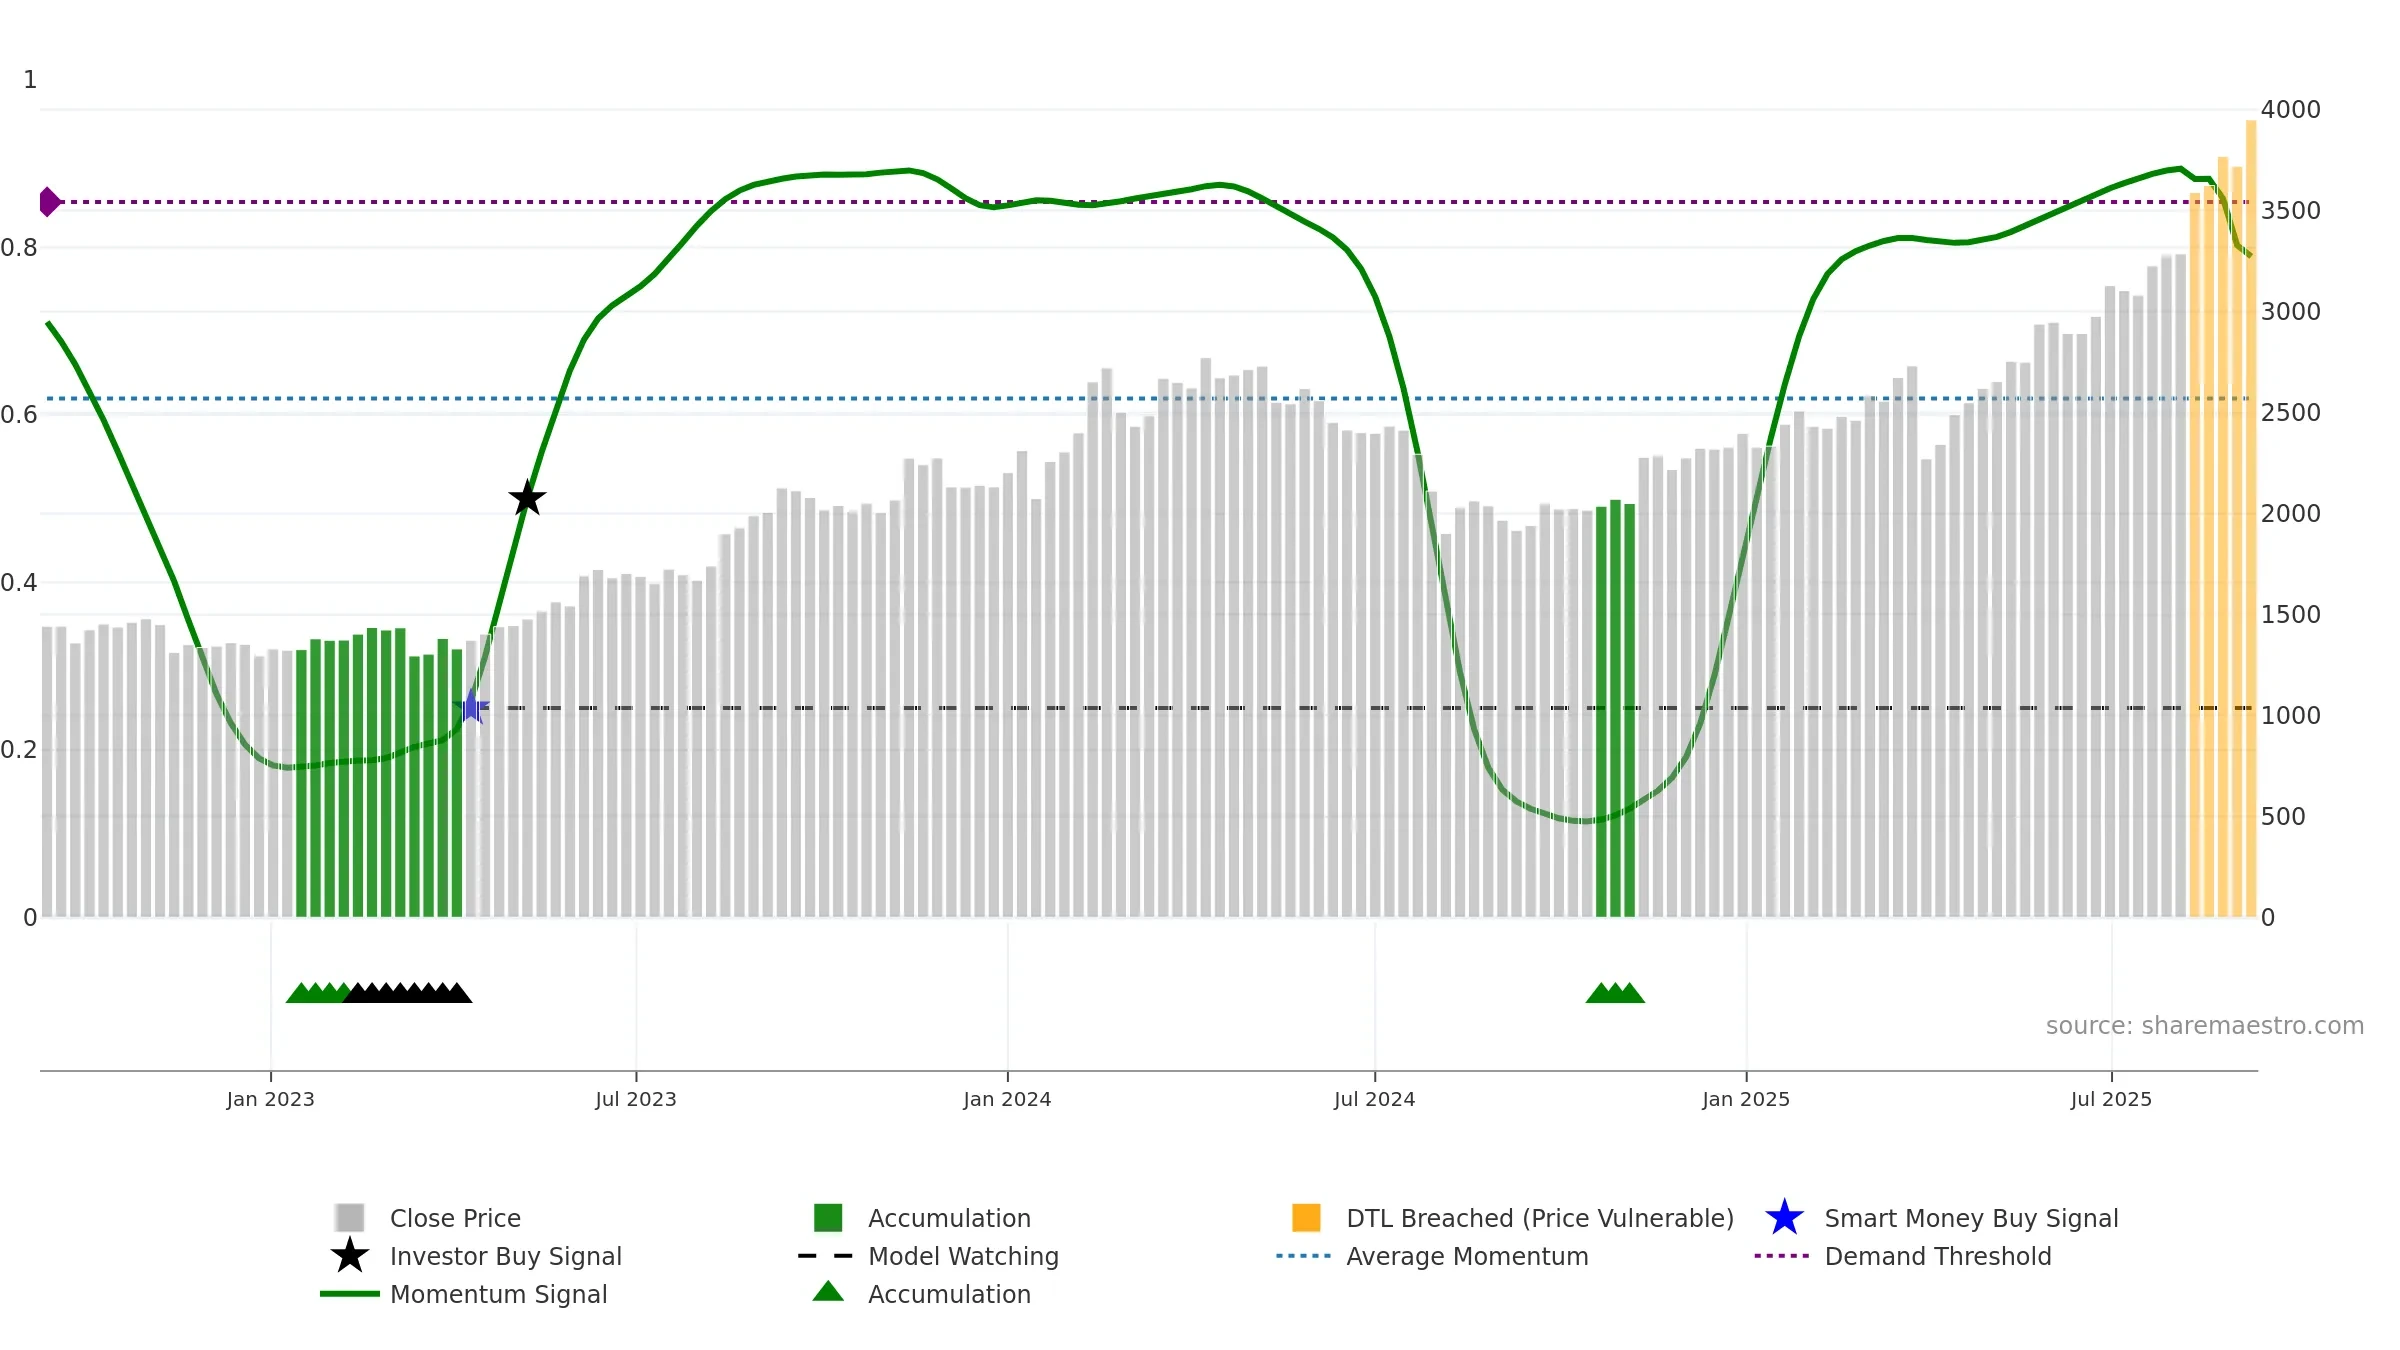Viewport: 2400px width, 1350px height.
Task: Click the black Investor Buy Signal star on chart
Action: point(527,497)
